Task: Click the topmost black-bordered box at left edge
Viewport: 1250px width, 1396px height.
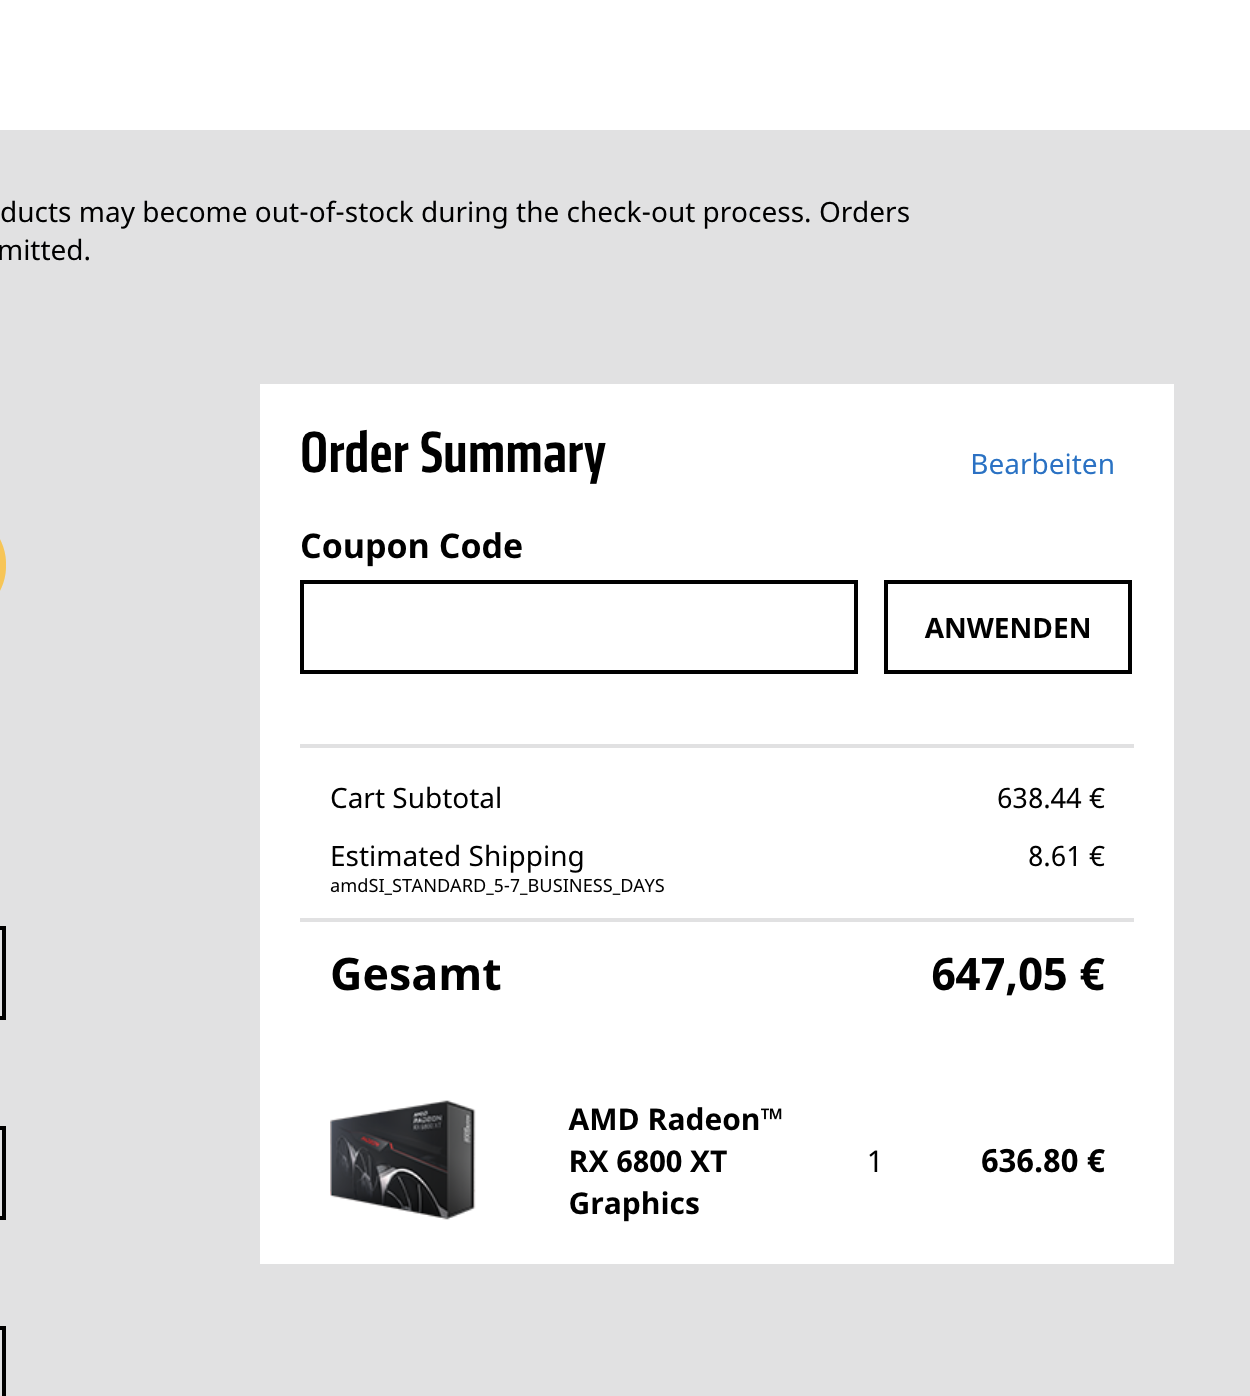Action: (3, 973)
